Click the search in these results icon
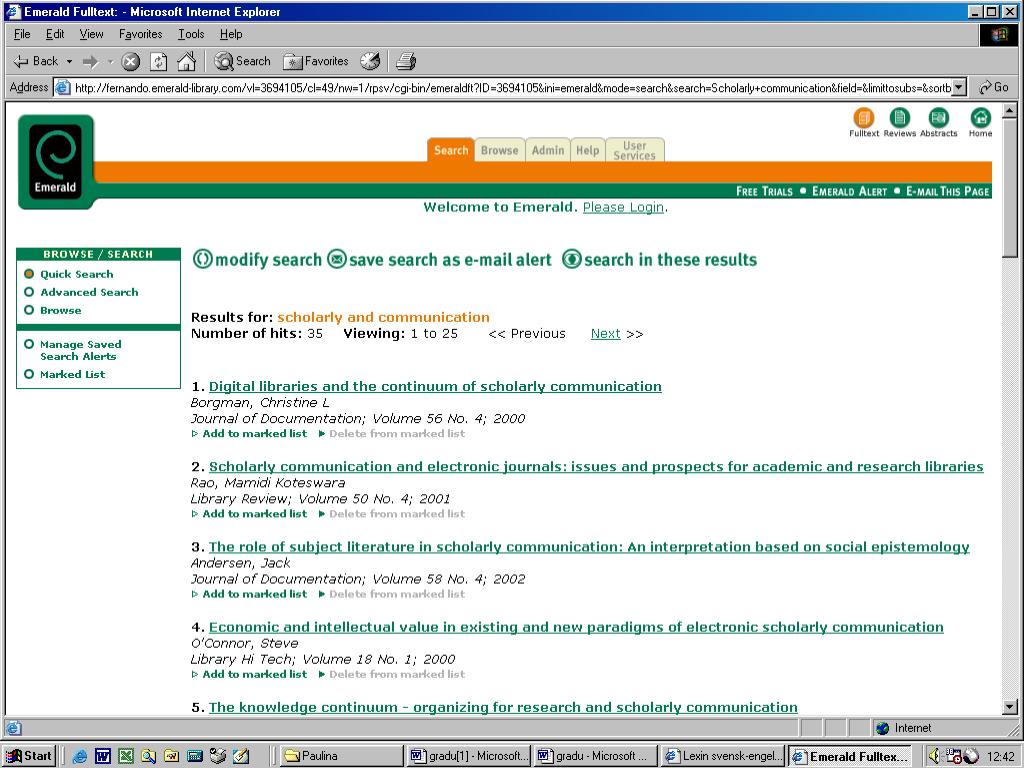 click(x=571, y=259)
